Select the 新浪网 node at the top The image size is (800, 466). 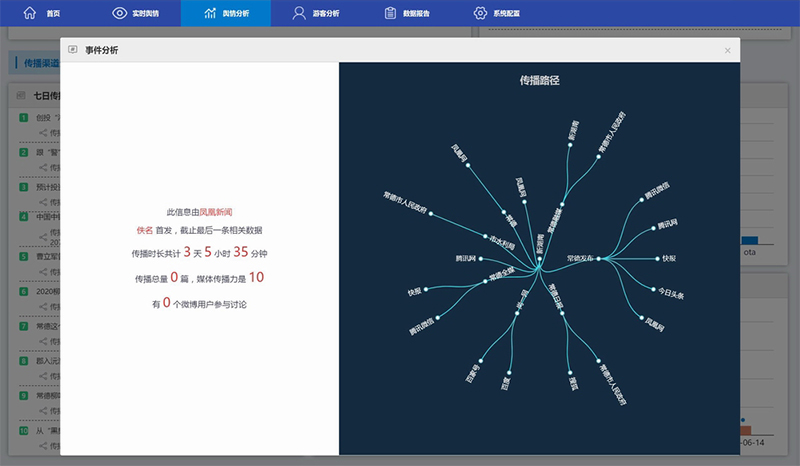pos(570,146)
